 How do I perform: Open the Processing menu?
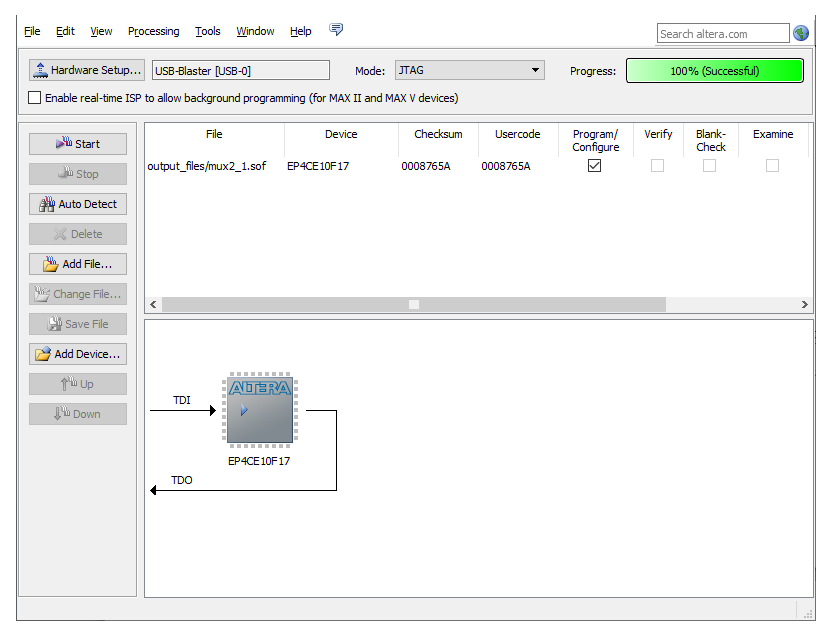pyautogui.click(x=153, y=31)
